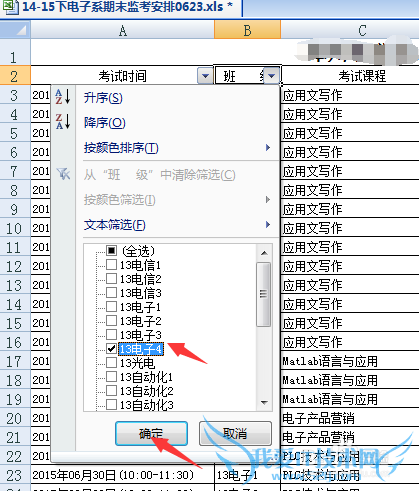The height and width of the screenshot is (491, 419).
Task: Click the 确定 button
Action: 151,433
